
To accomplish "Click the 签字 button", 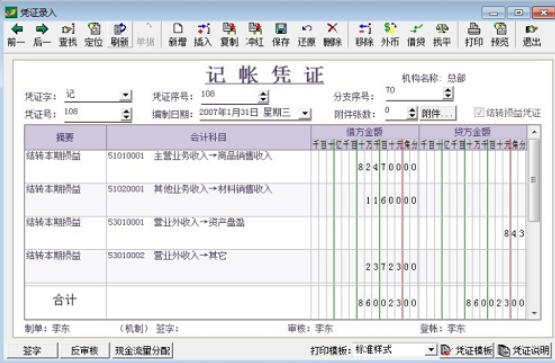I will click(32, 350).
